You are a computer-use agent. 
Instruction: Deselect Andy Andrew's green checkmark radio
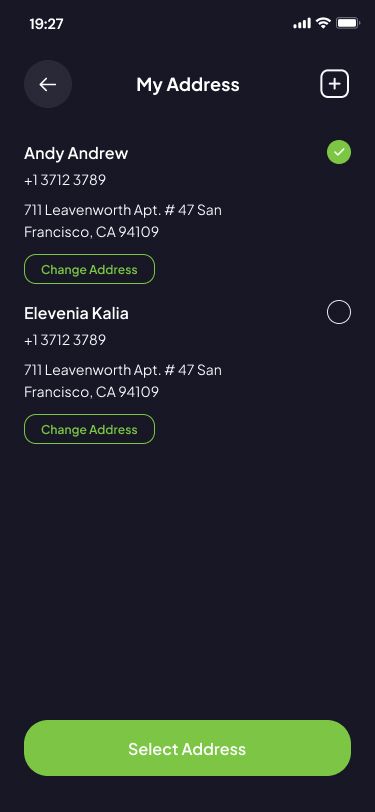[339, 153]
